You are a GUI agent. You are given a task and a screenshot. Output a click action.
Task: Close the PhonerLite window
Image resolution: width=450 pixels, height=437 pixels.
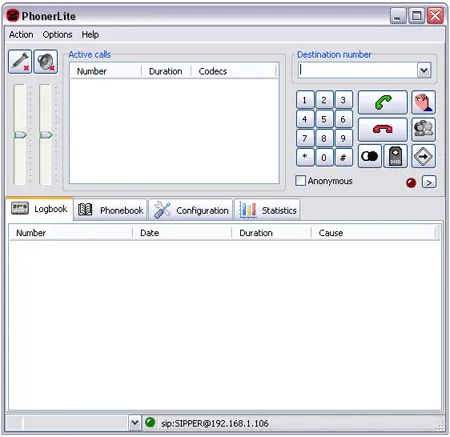tap(435, 16)
